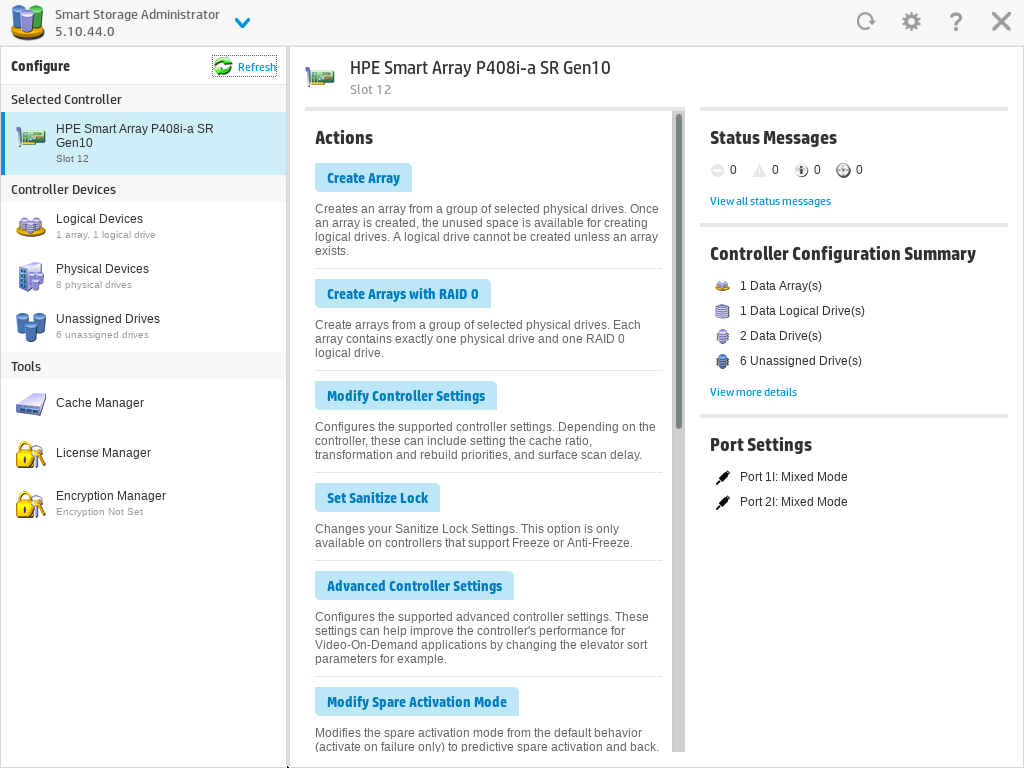
Task: Open License Manager padlock icon
Action: [30, 453]
